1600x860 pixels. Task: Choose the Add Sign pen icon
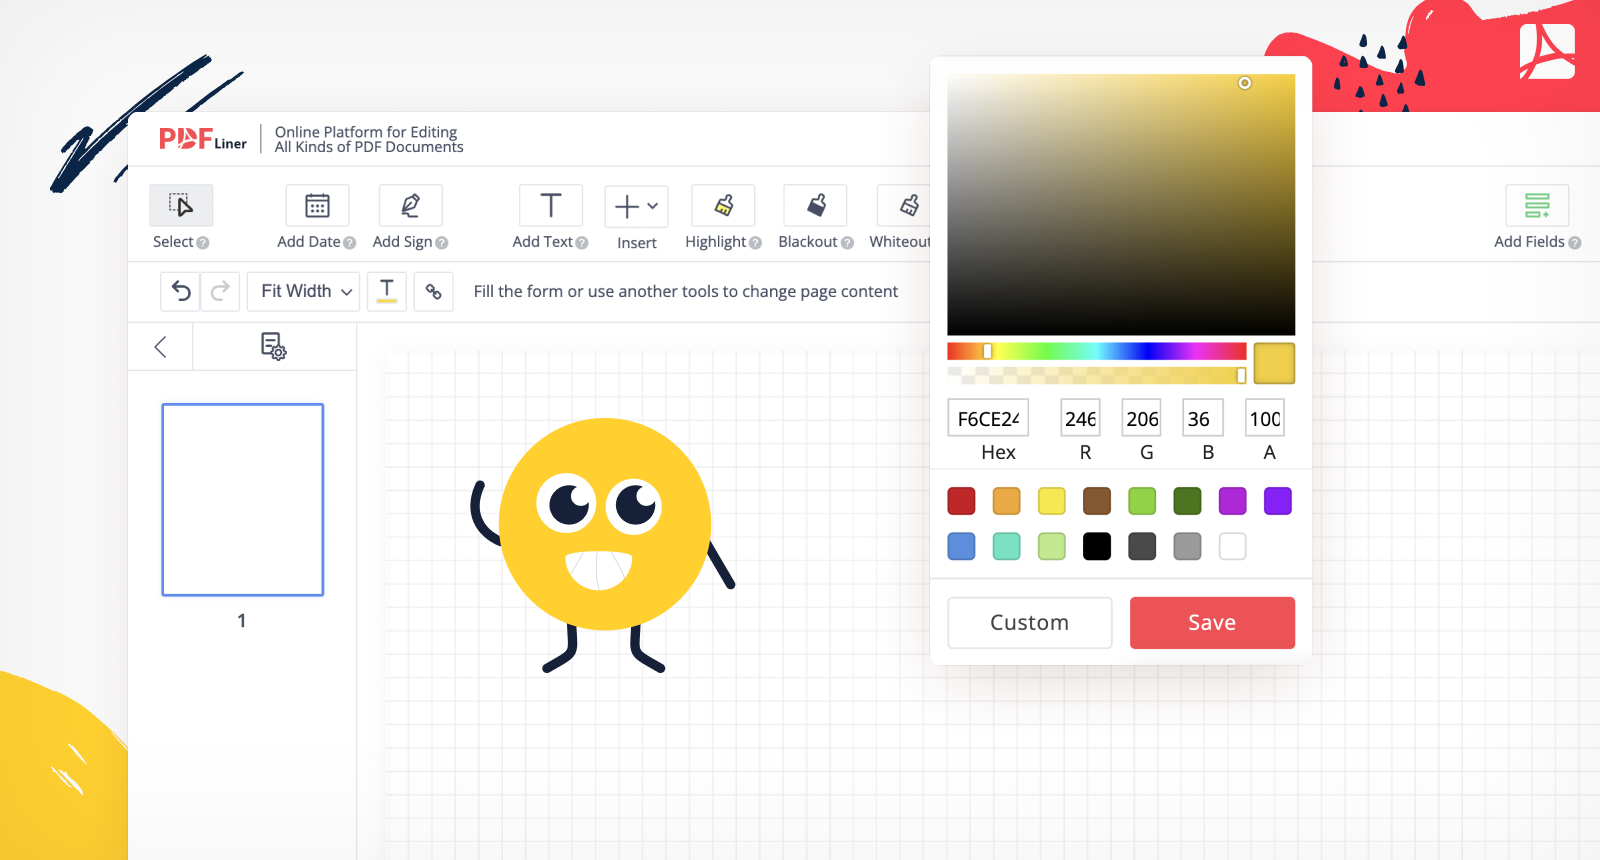(410, 205)
